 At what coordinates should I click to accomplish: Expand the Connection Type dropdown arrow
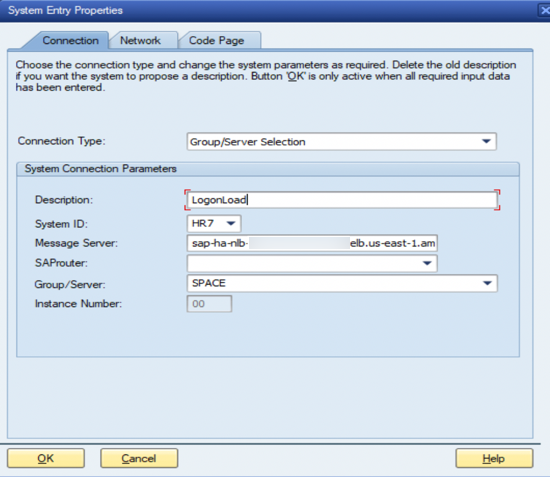(x=486, y=141)
